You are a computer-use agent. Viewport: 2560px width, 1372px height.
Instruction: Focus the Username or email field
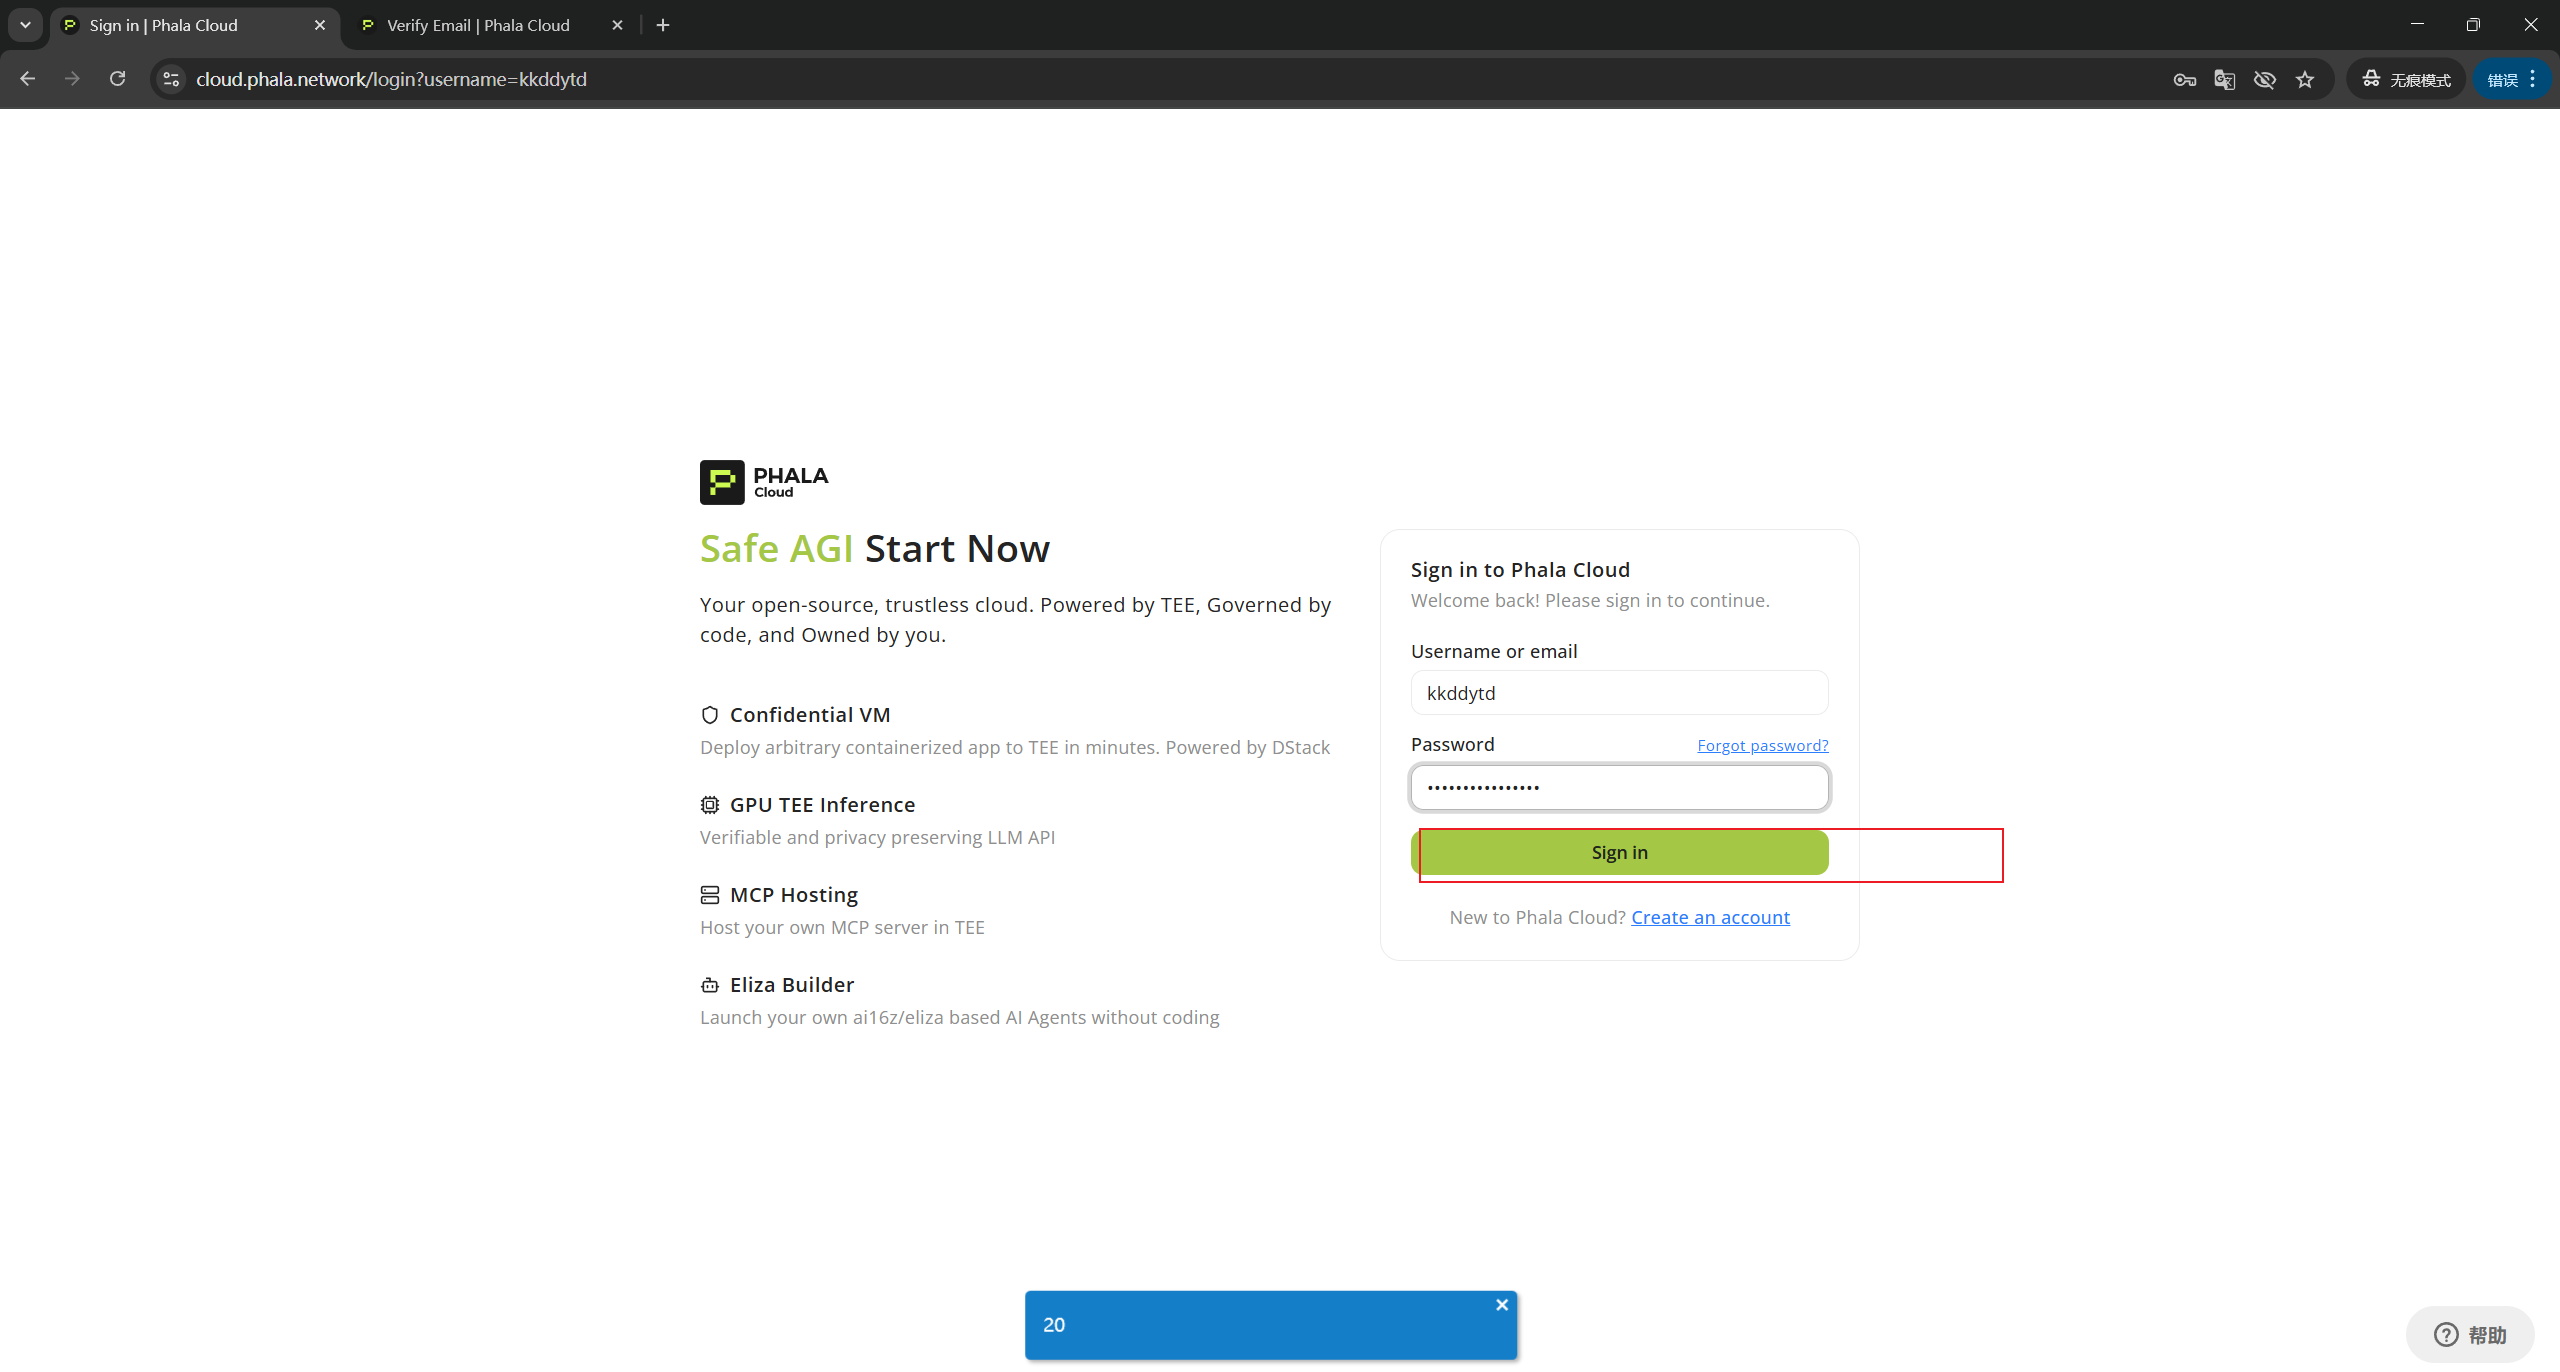click(x=1619, y=693)
